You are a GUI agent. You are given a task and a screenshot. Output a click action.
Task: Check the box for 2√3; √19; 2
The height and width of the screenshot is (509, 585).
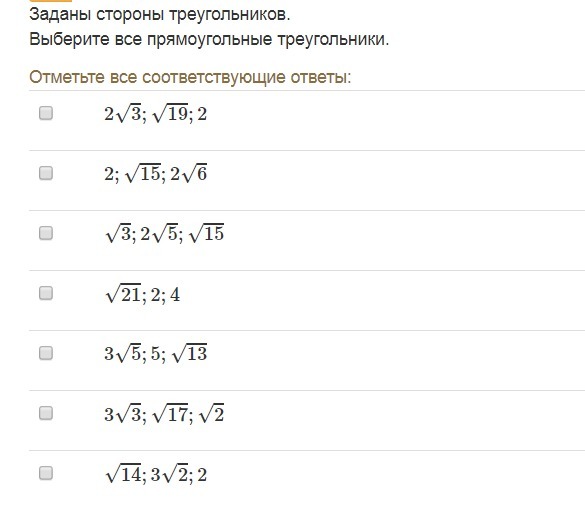46,113
